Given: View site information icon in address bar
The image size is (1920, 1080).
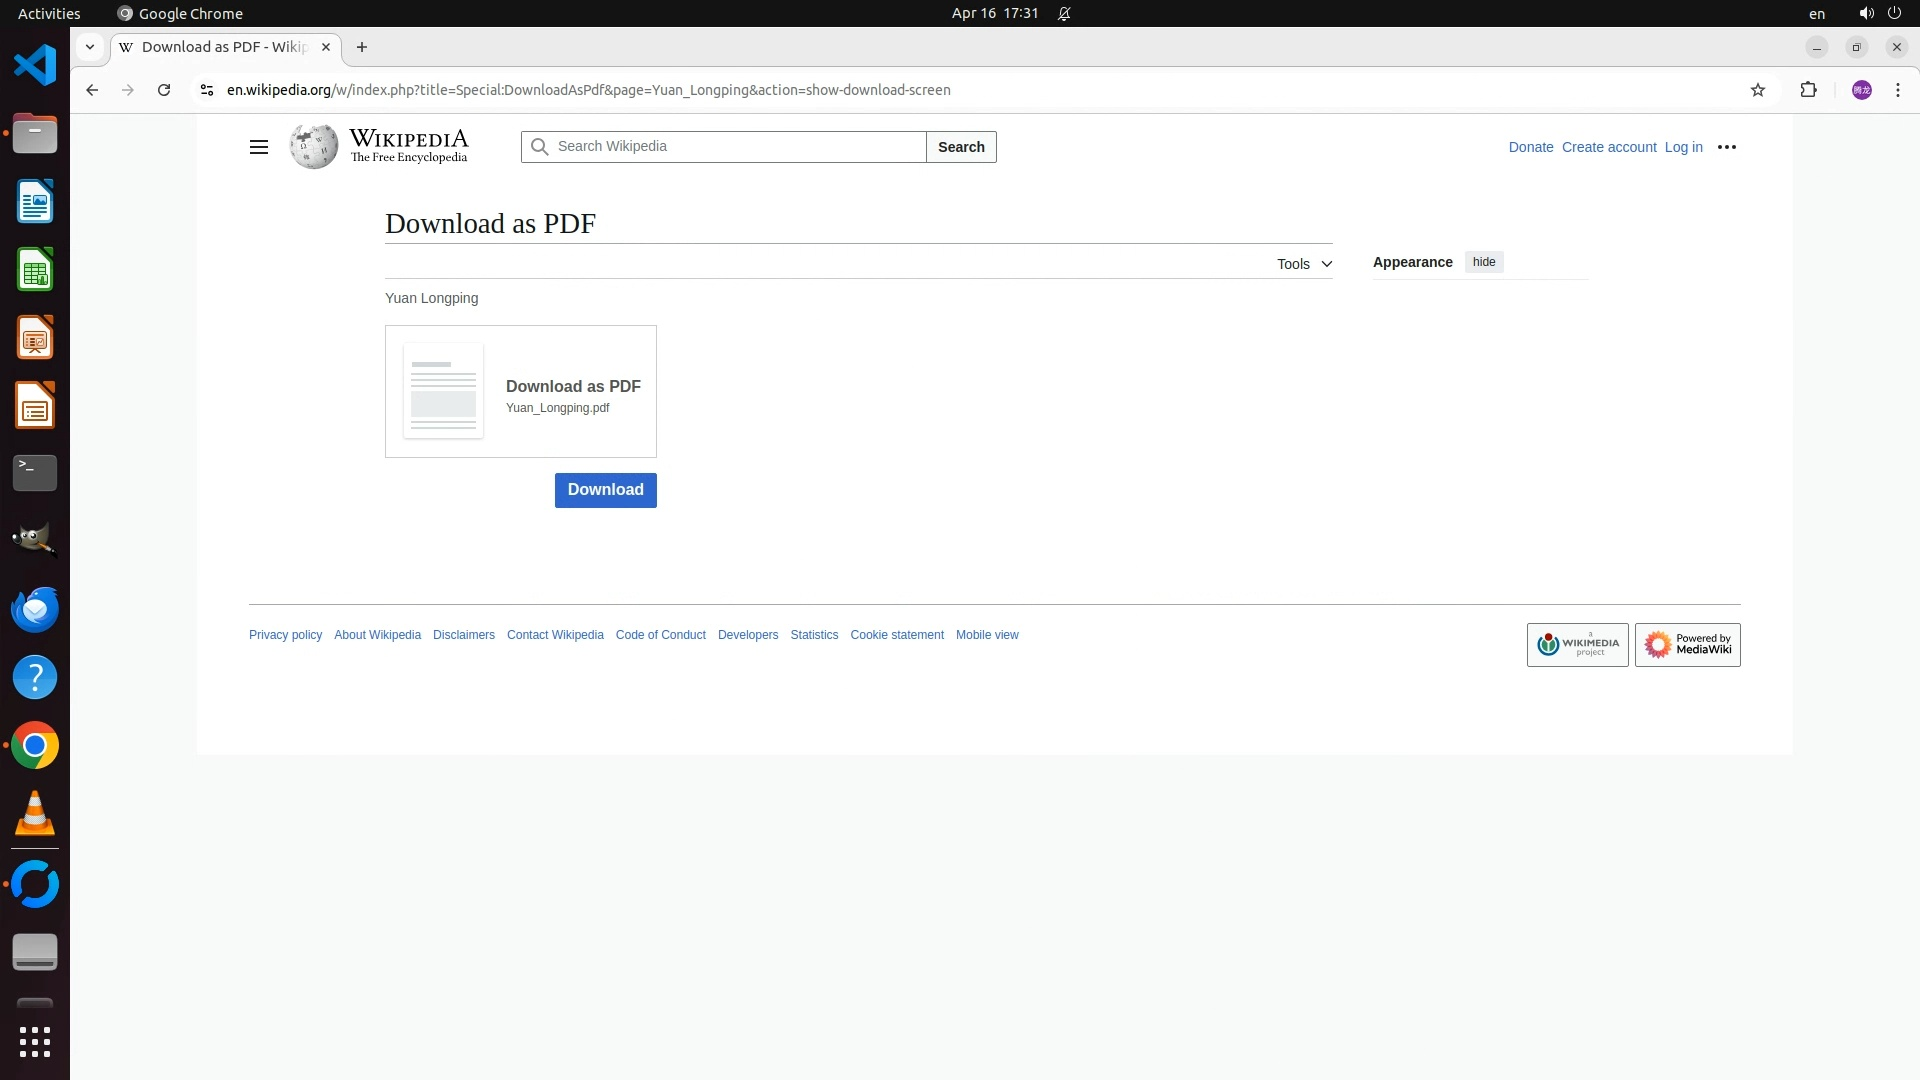Looking at the screenshot, I should [206, 90].
